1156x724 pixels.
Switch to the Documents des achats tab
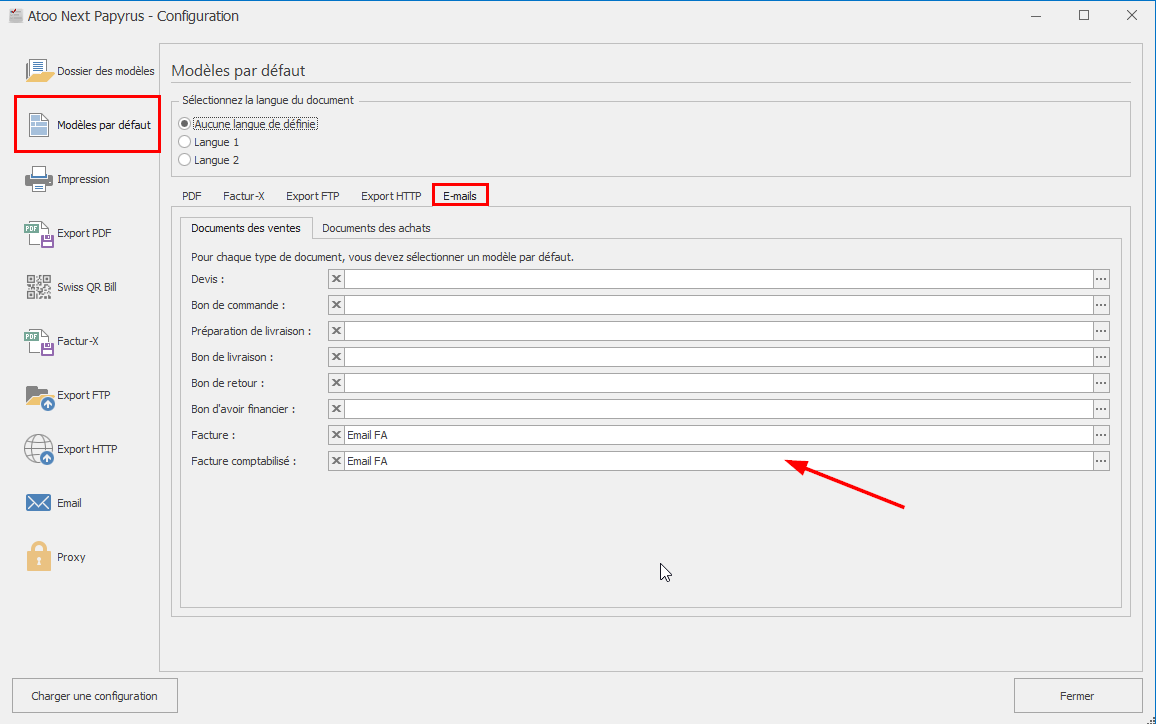pos(376,228)
